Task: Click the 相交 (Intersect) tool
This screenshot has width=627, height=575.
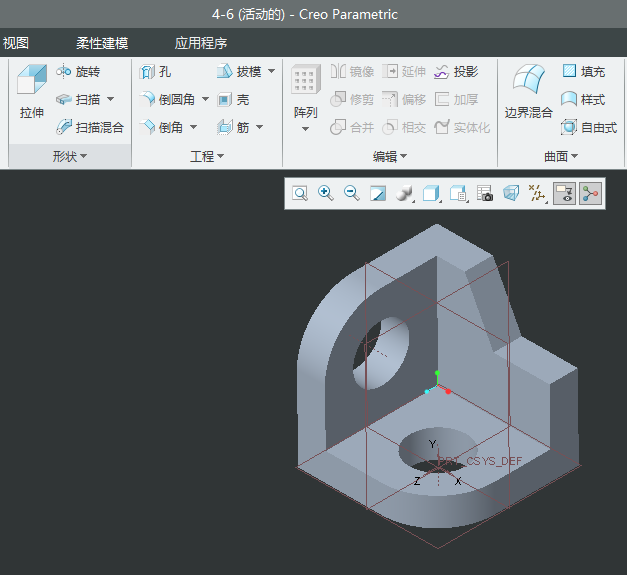Action: point(404,127)
